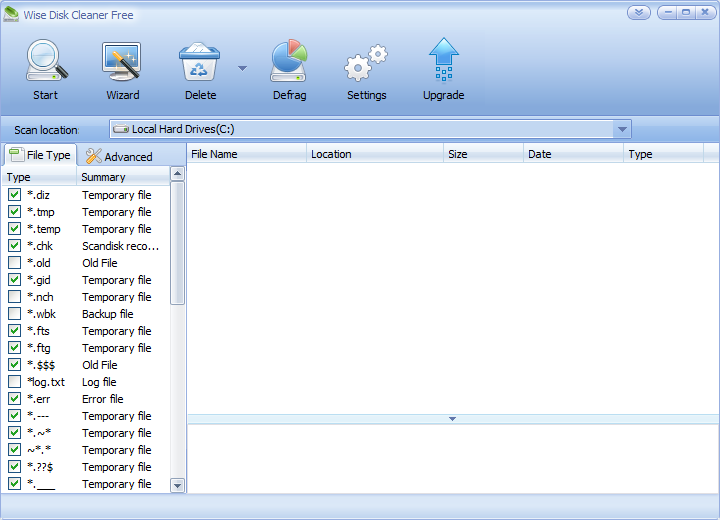Open Settings with the gears icon
720x520 pixels.
366,63
